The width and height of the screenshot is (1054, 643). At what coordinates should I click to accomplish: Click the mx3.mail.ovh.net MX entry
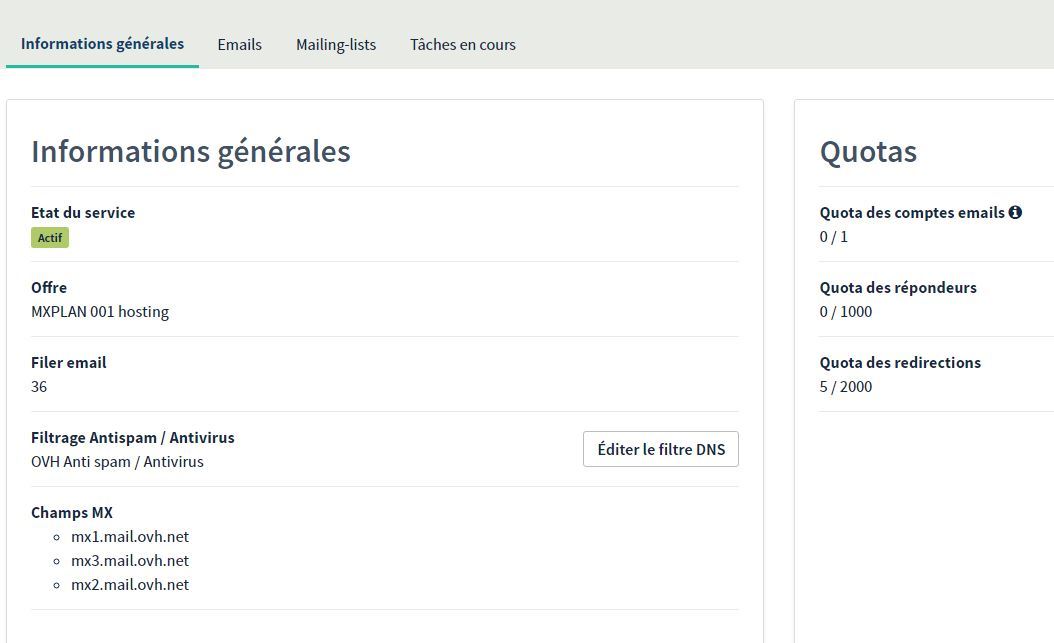[129, 561]
